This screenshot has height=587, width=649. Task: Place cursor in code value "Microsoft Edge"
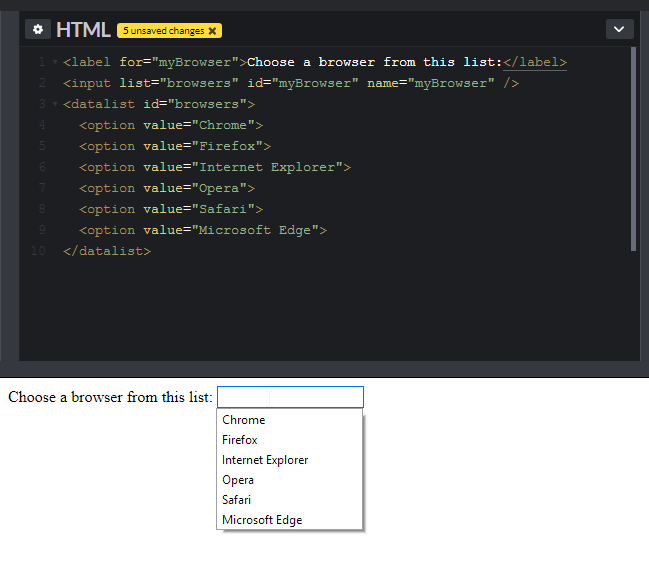[x=255, y=230]
